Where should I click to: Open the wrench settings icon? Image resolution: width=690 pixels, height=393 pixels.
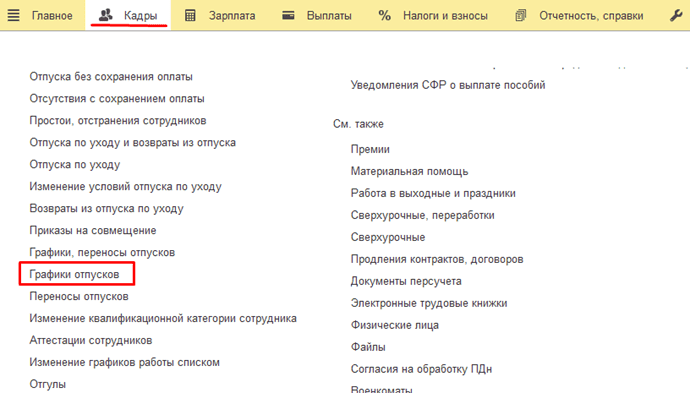click(x=676, y=15)
